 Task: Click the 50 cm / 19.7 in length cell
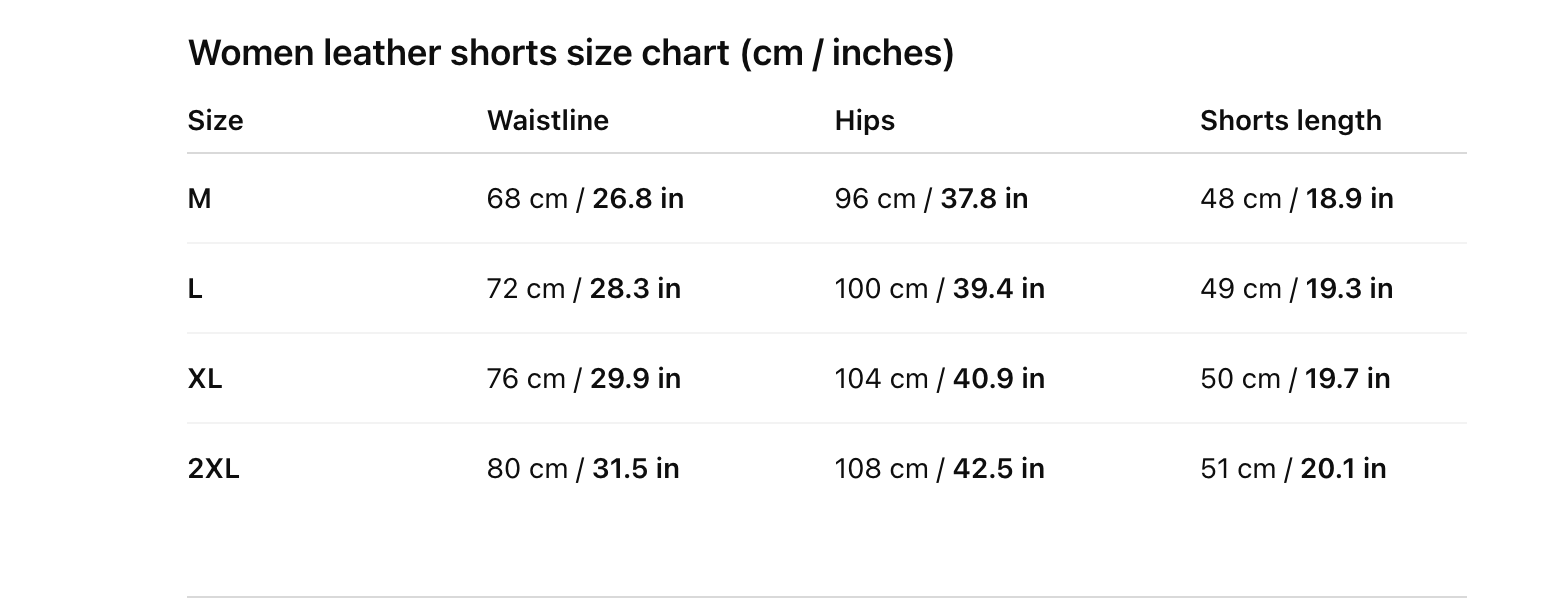point(1295,379)
